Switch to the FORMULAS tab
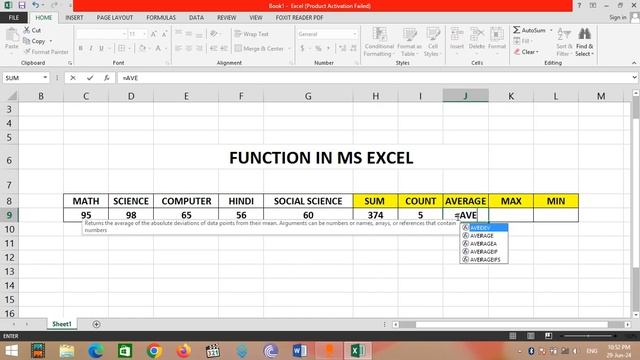The height and width of the screenshot is (360, 640). point(161,18)
